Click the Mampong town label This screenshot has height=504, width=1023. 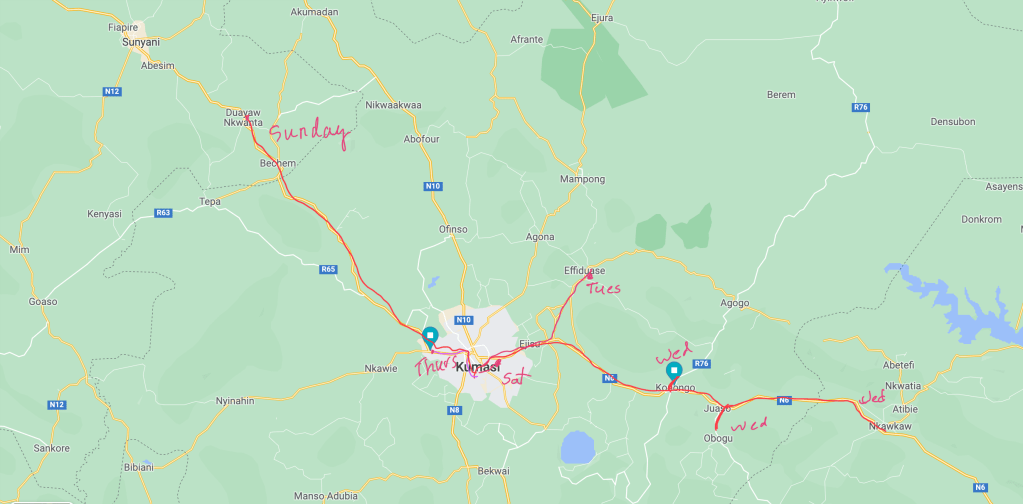click(x=583, y=179)
